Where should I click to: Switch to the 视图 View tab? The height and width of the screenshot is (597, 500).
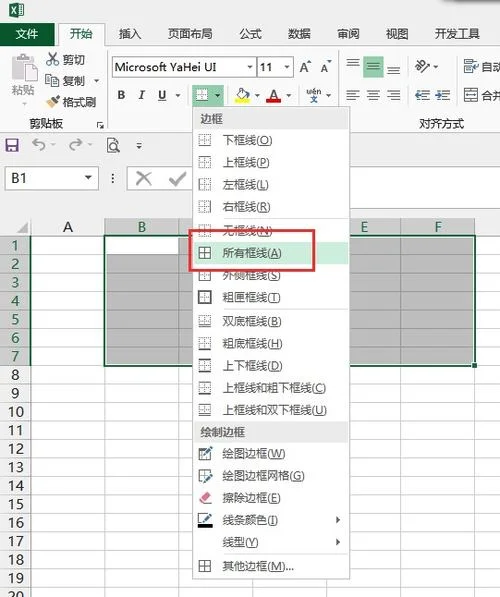click(x=397, y=34)
